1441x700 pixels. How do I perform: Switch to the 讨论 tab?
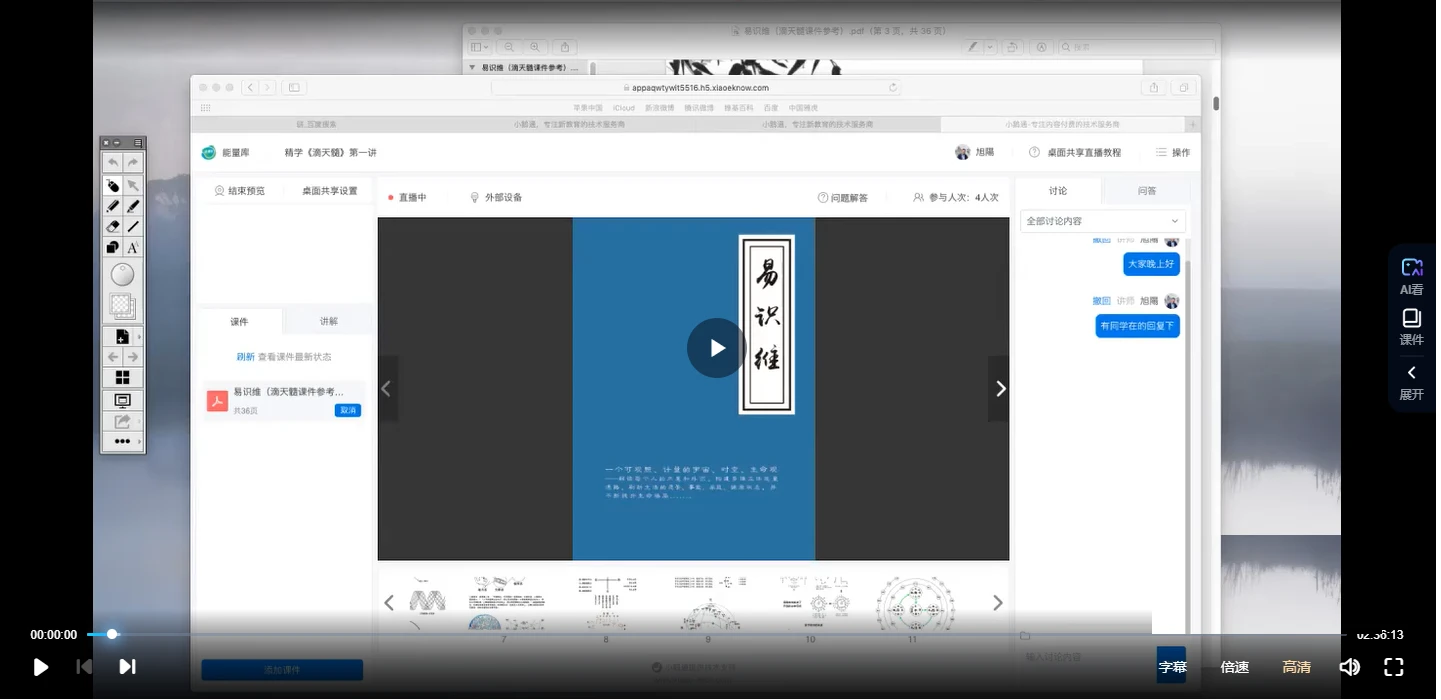click(x=1058, y=191)
